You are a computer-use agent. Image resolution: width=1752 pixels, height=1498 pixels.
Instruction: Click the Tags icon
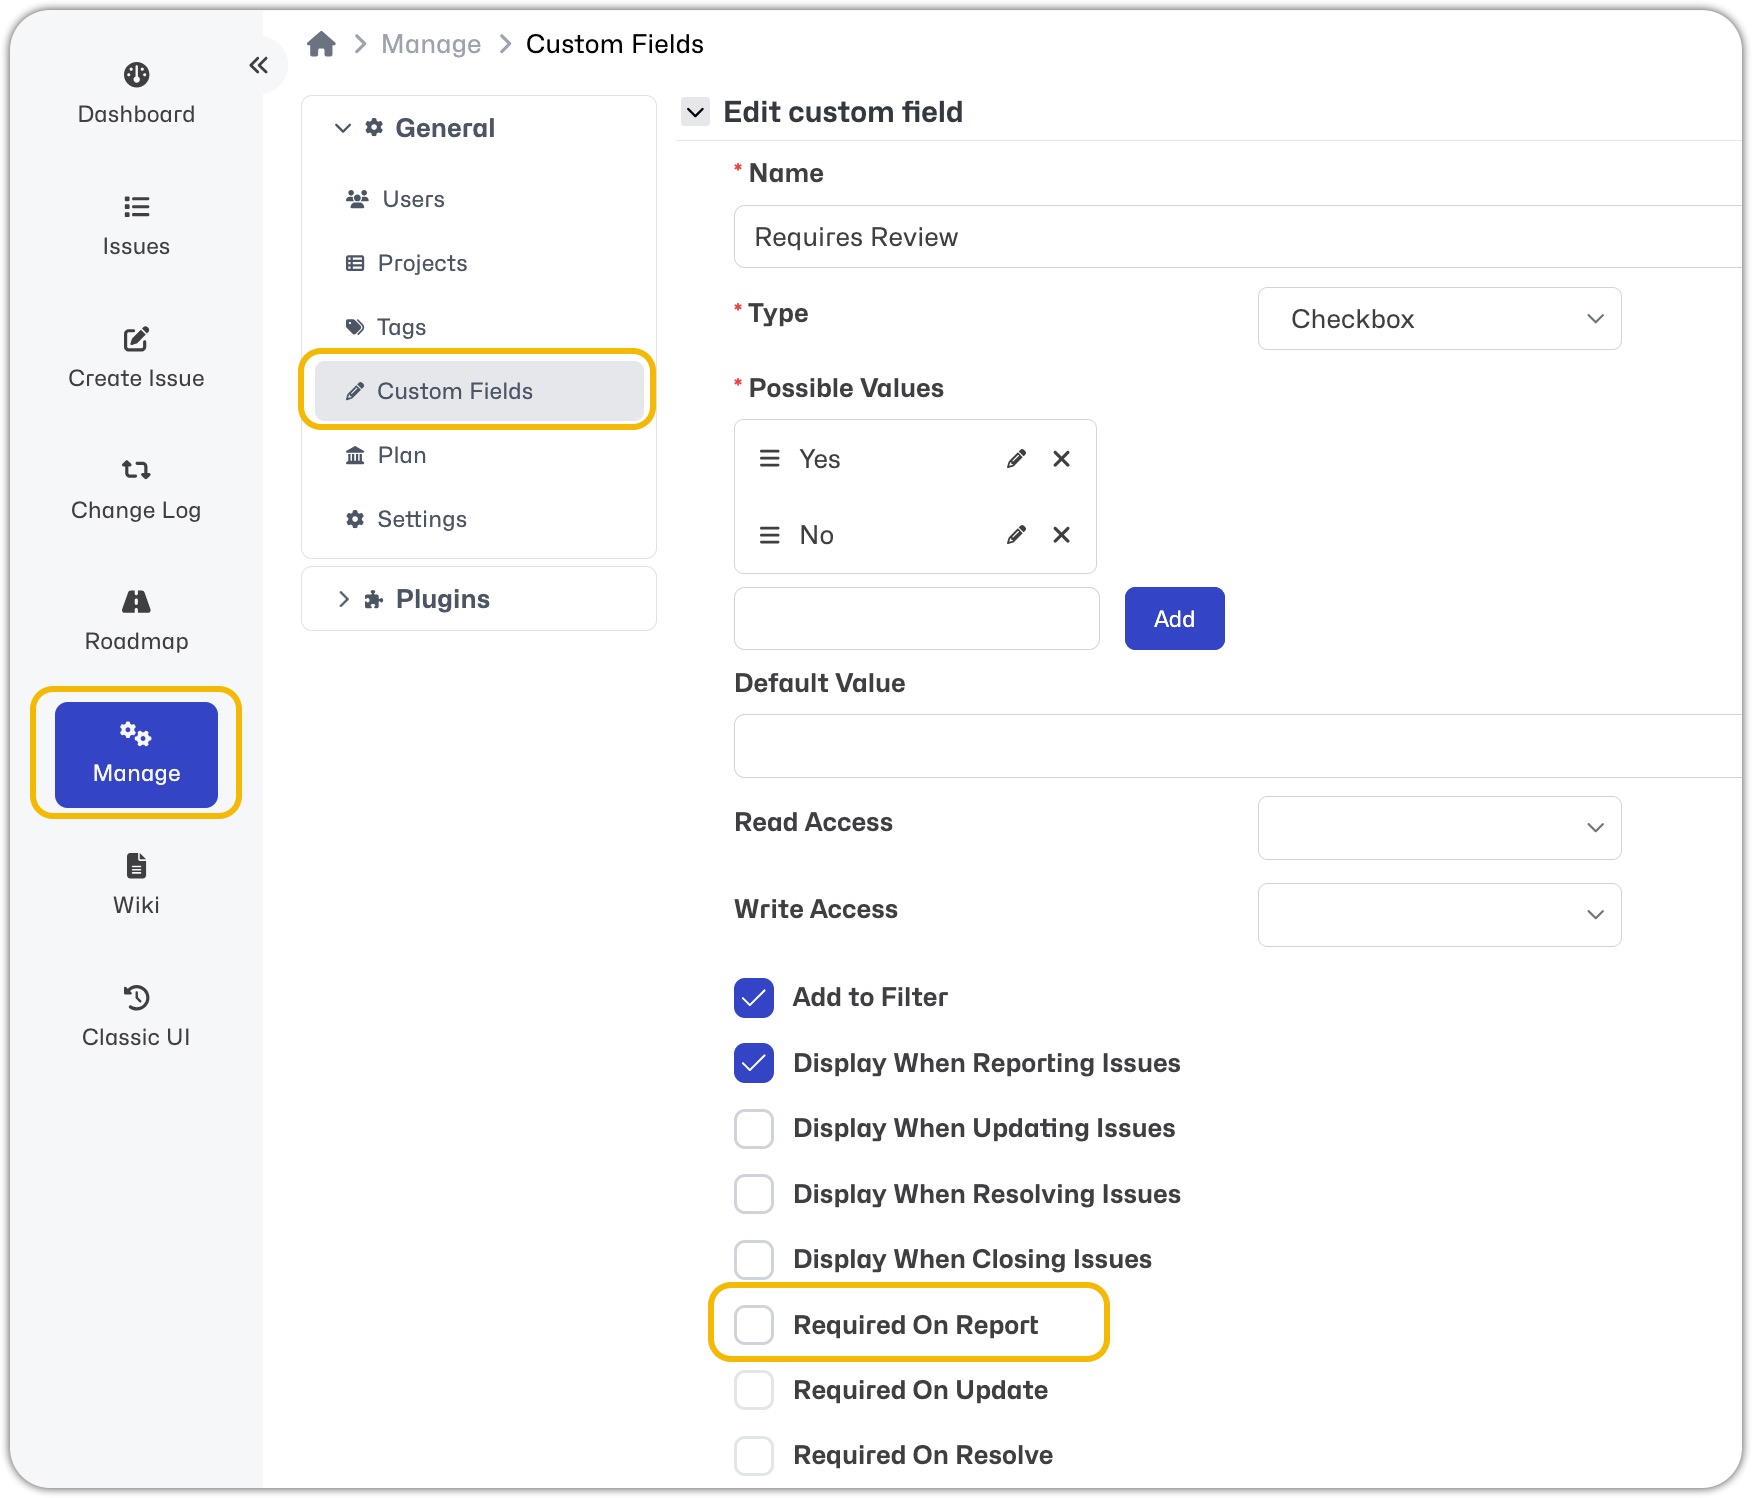[355, 327]
